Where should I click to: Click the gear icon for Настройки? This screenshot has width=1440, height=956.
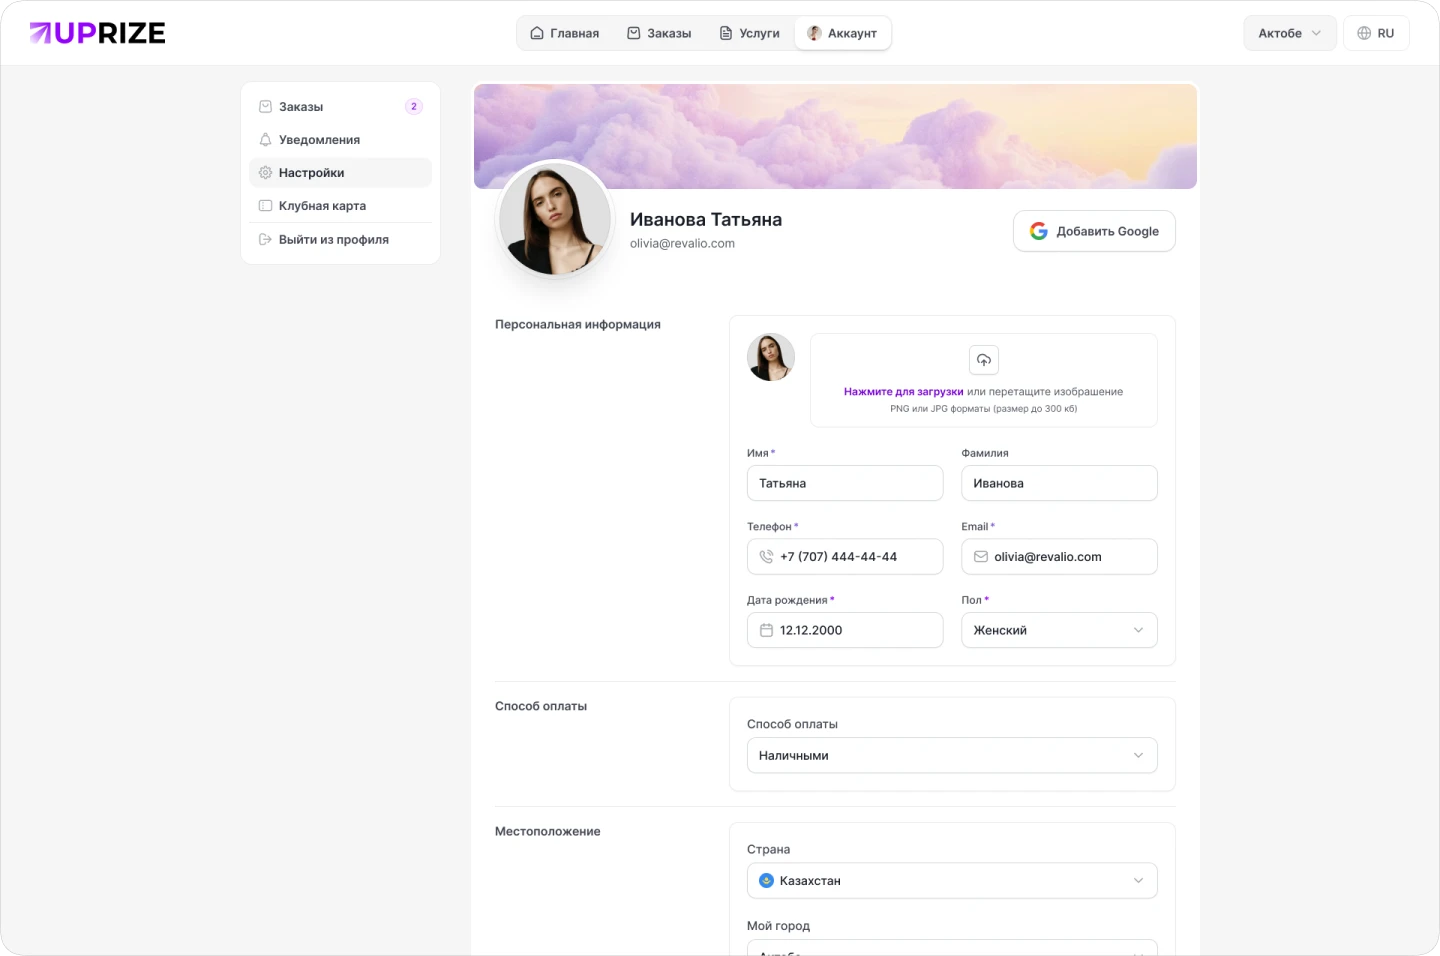point(265,172)
